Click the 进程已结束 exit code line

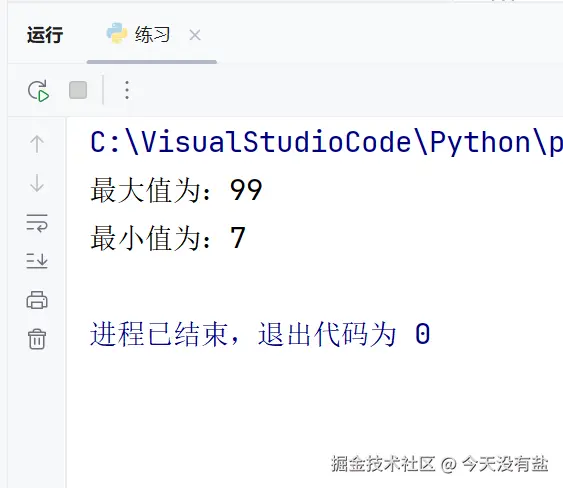(x=260, y=334)
